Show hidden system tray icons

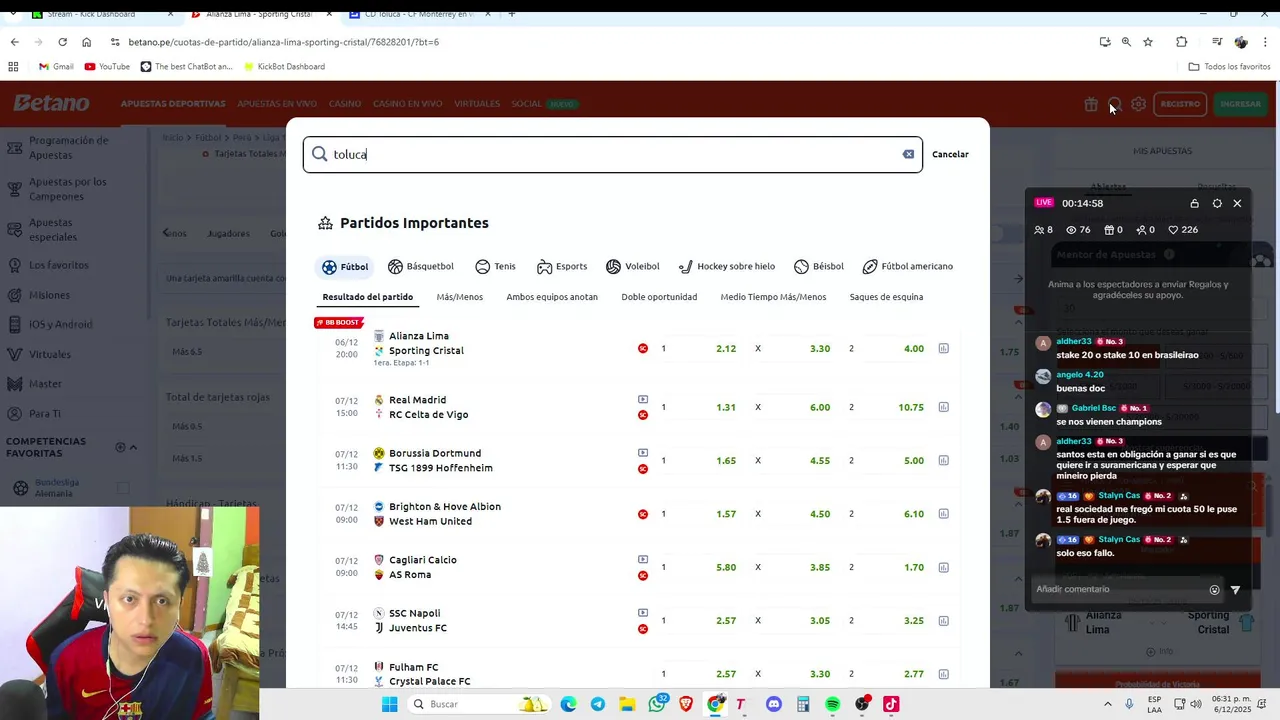click(1107, 704)
